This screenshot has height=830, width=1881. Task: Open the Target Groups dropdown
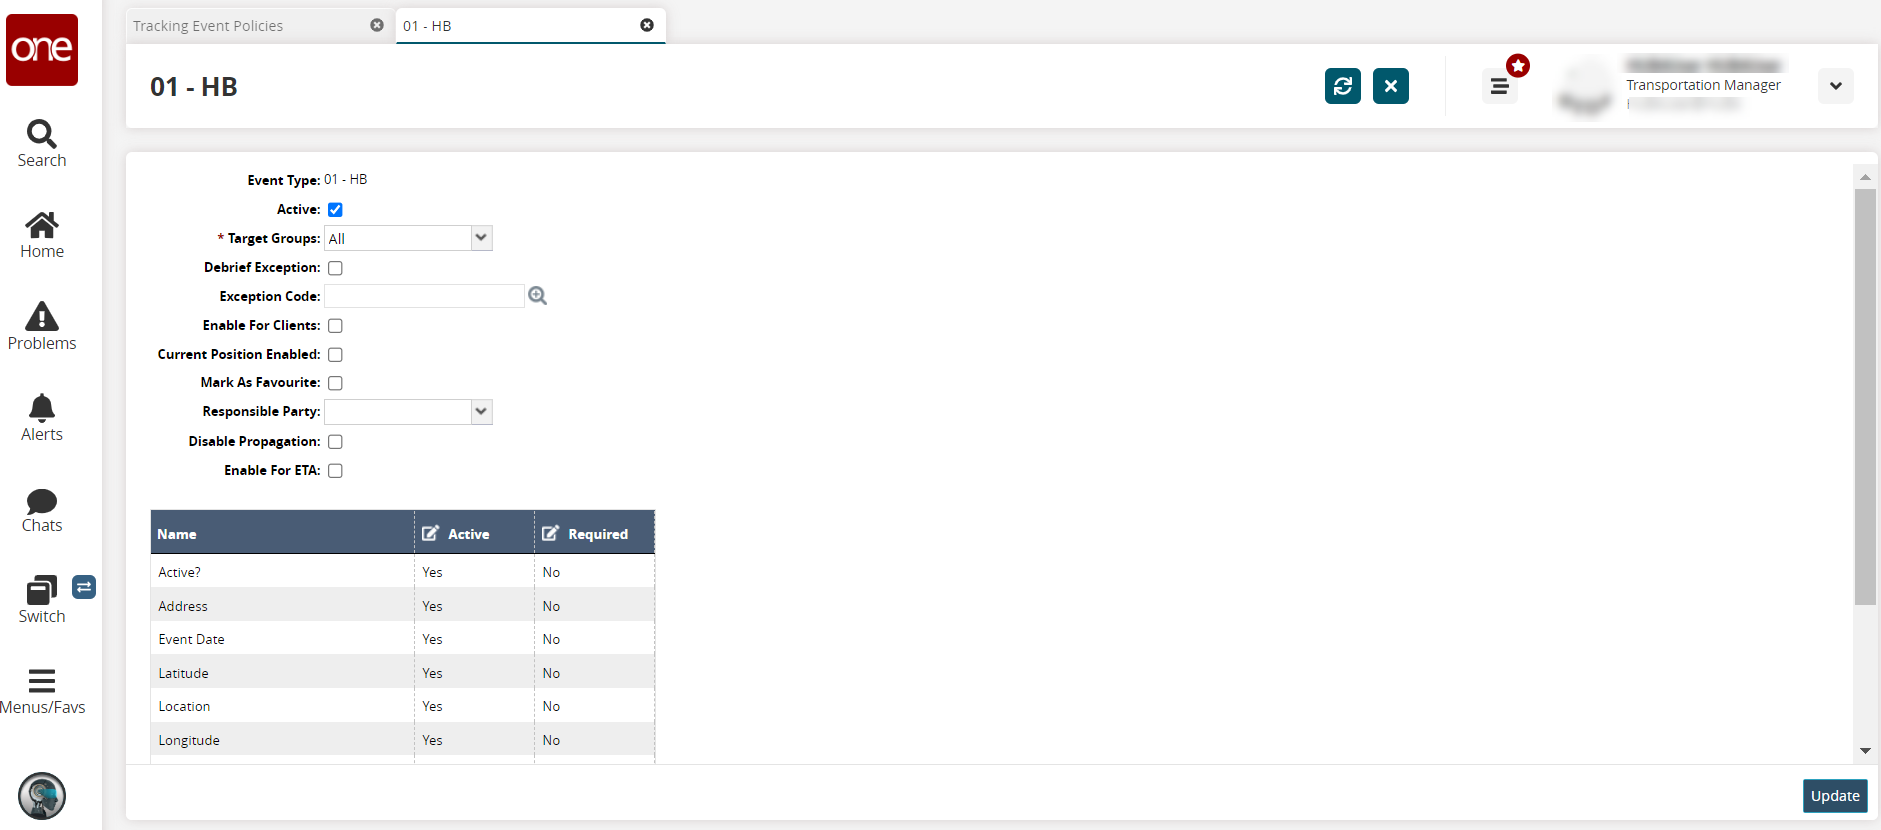point(481,238)
